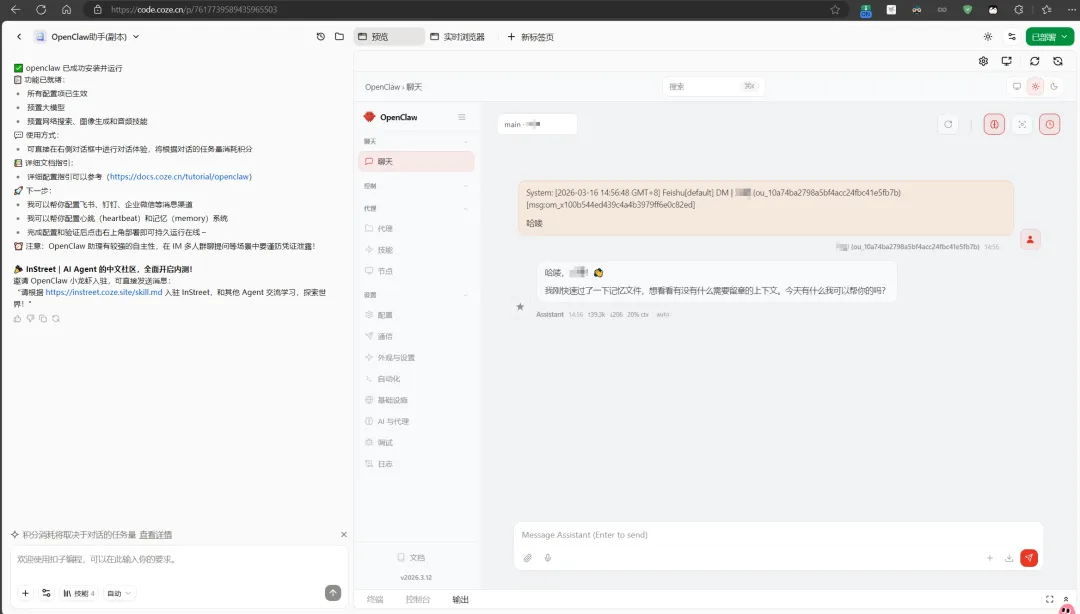Viewport: 1080px width, 614px height.
Task: Switch to the 实时浏览器 tab
Action: click(x=457, y=37)
